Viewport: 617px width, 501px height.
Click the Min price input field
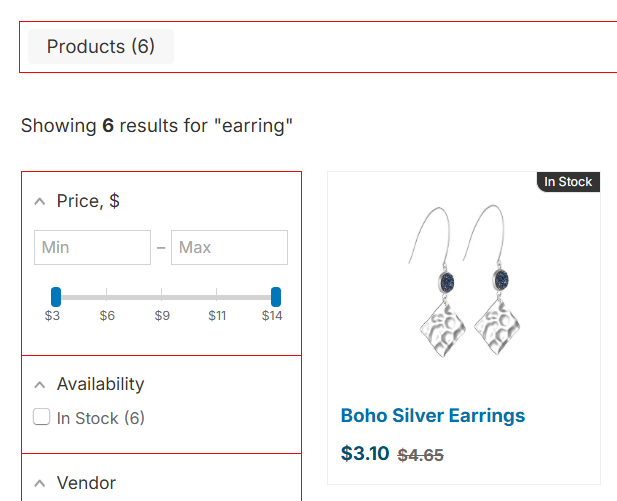[x=92, y=248]
